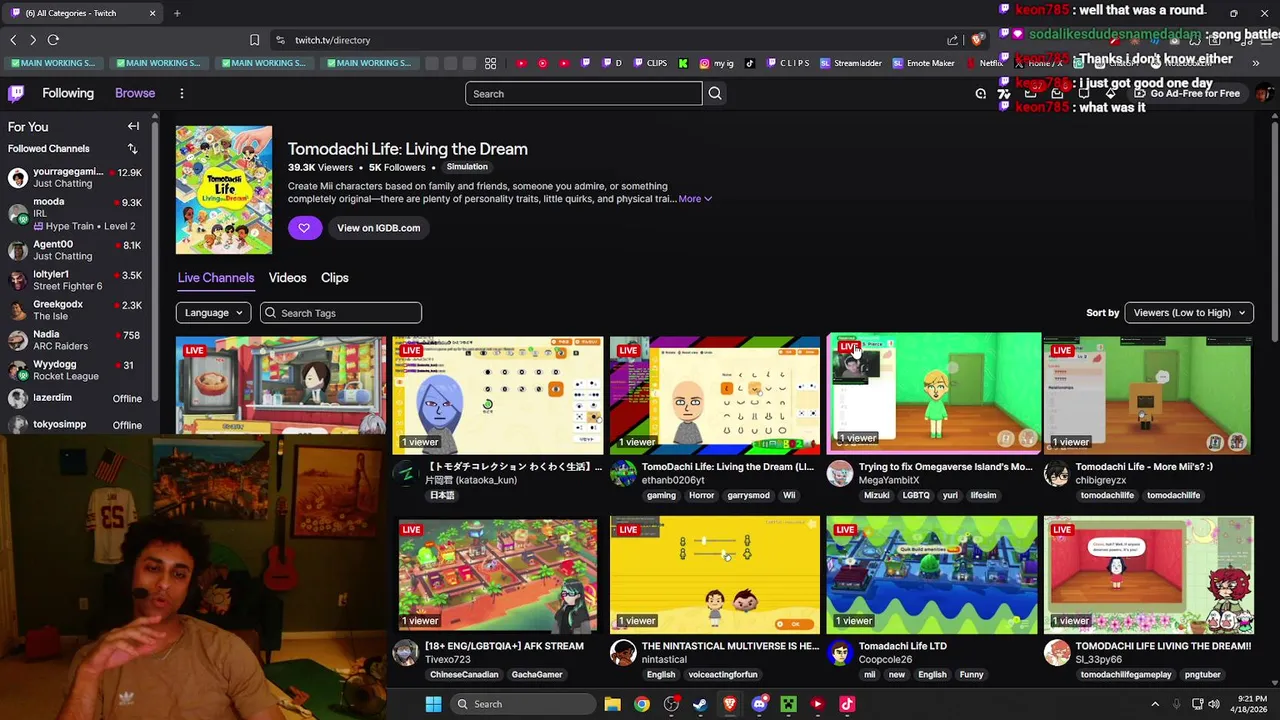Click the Search Tags input field
The width and height of the screenshot is (1280, 720).
click(x=341, y=313)
